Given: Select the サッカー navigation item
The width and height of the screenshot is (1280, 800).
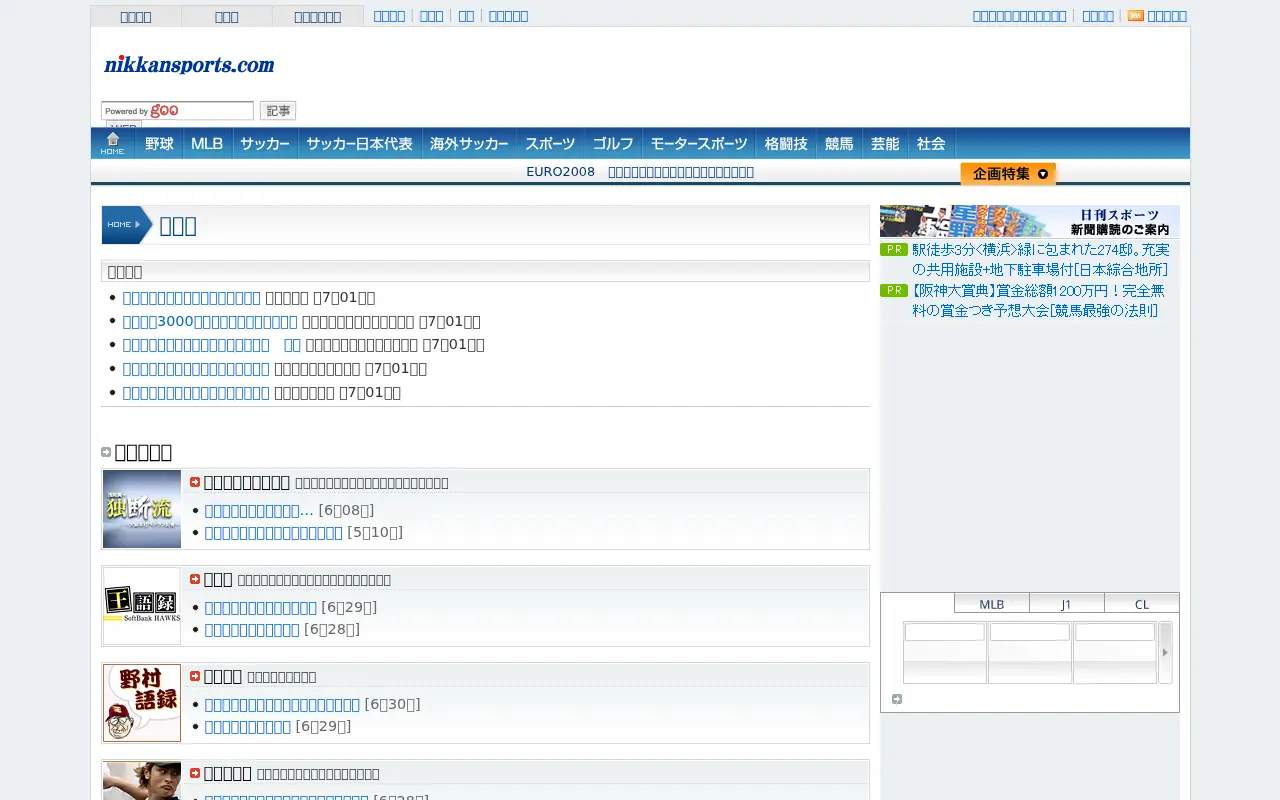Looking at the screenshot, I should coord(265,143).
